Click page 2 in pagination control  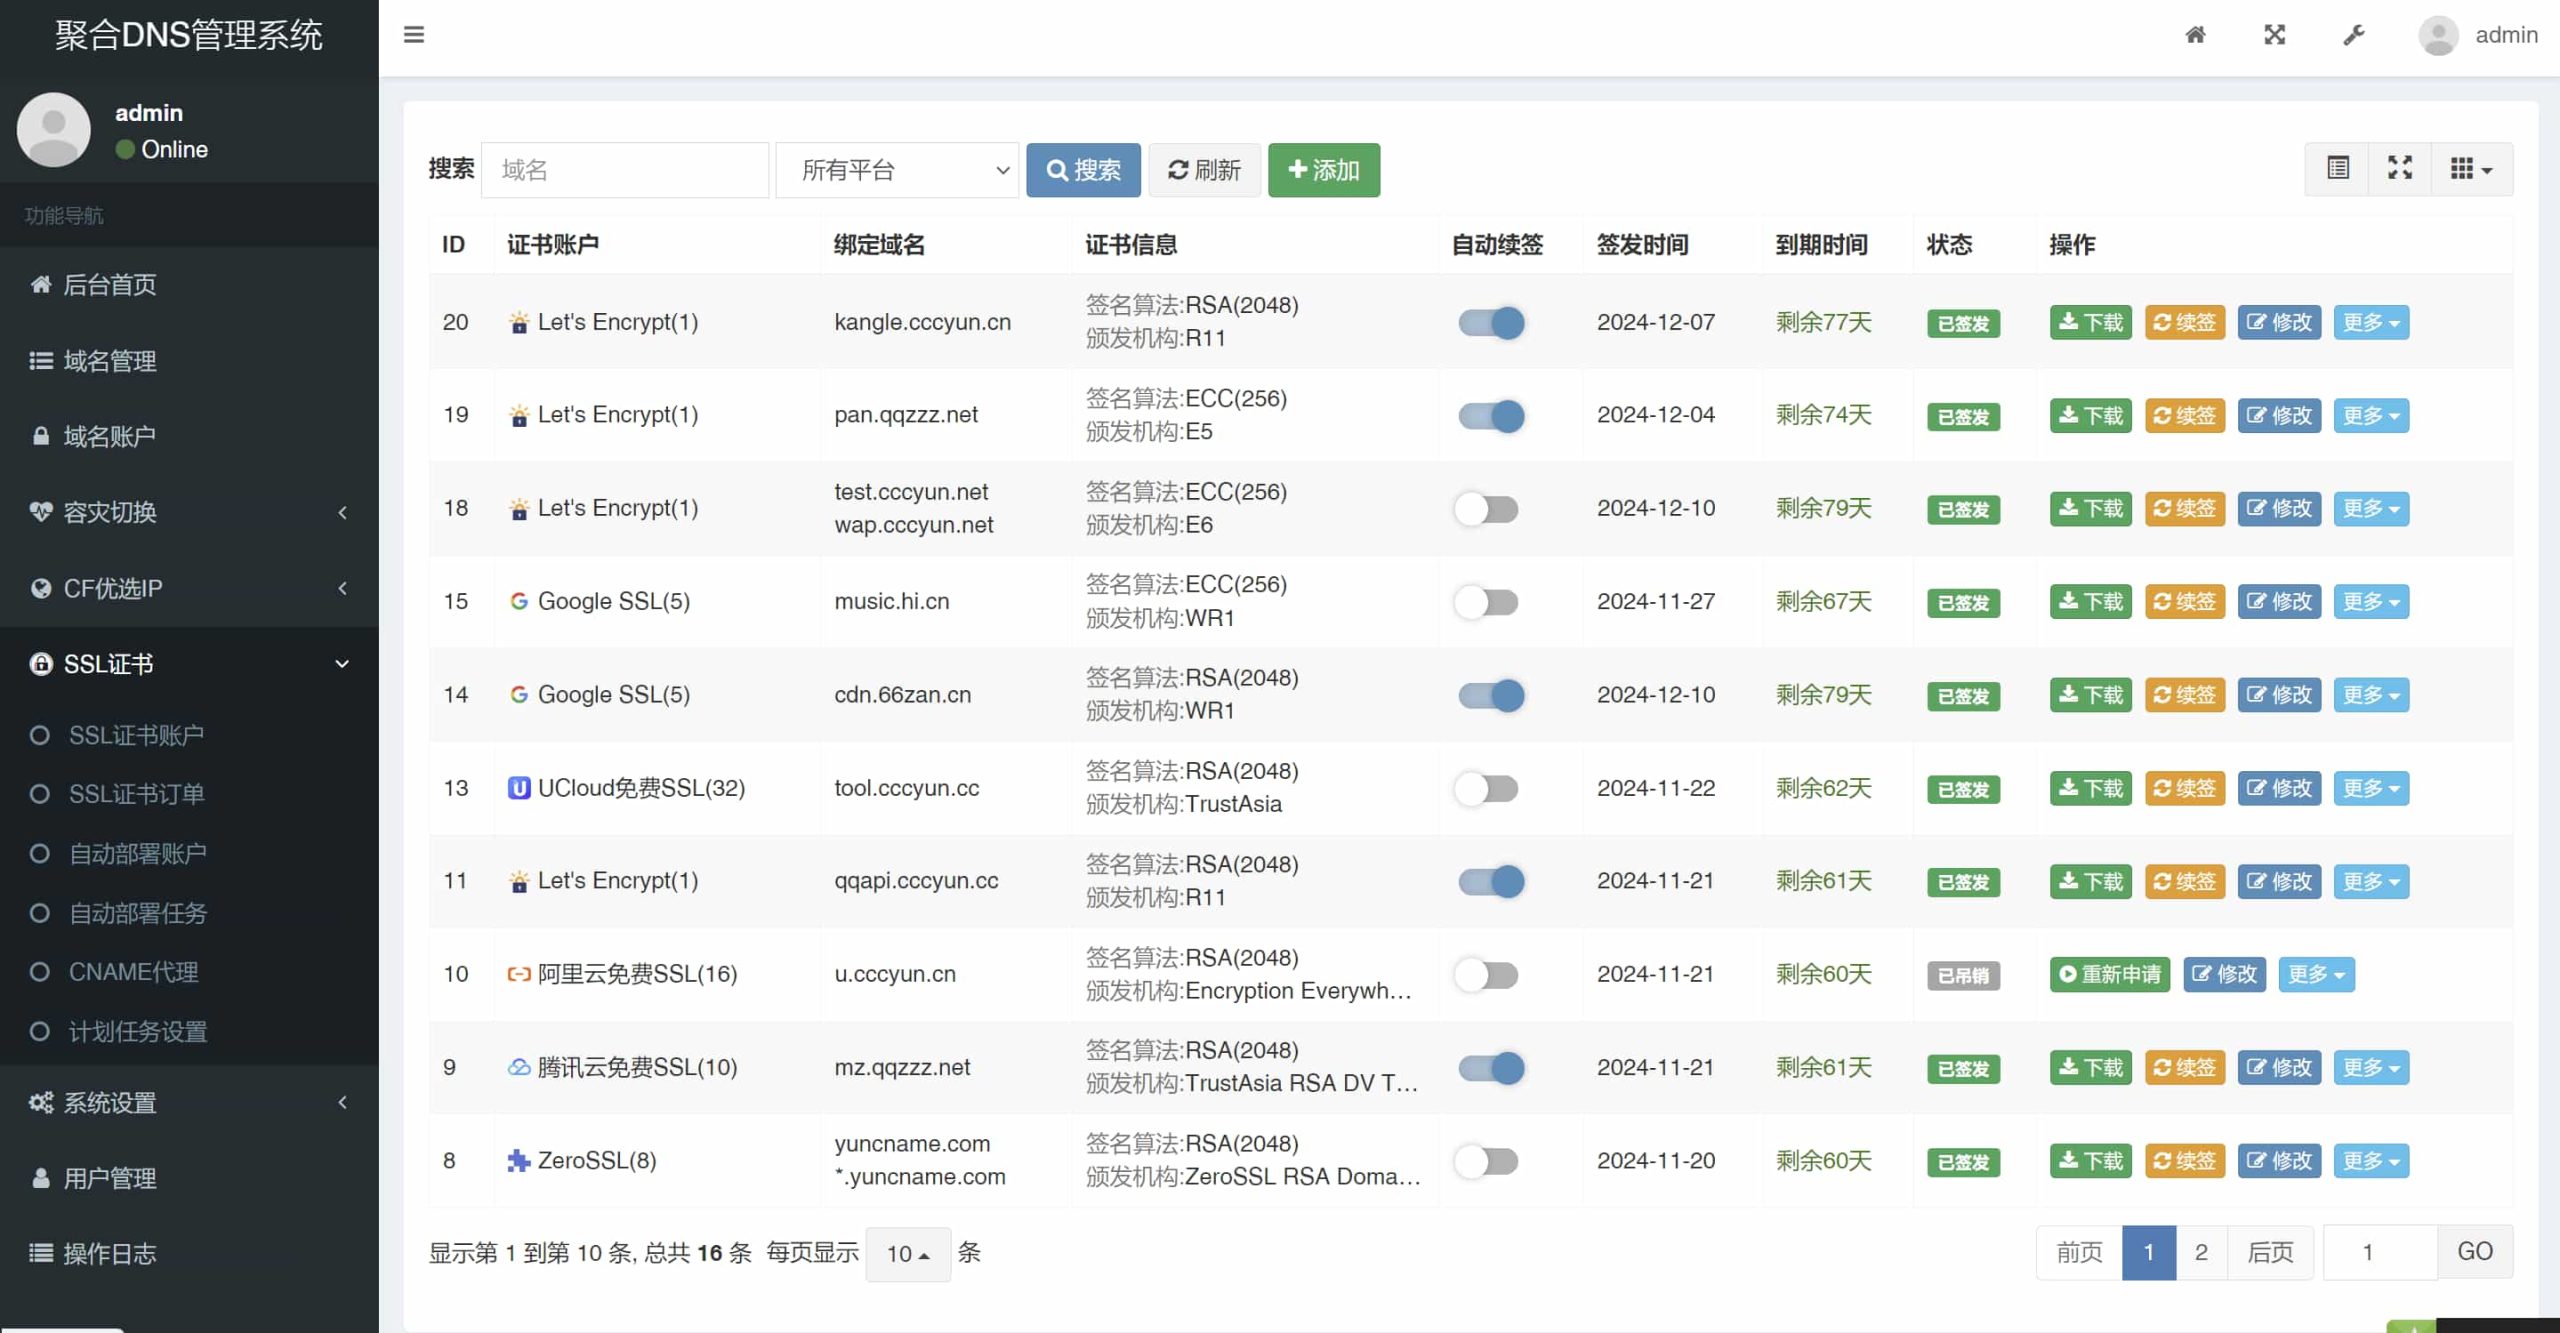tap(2201, 1252)
